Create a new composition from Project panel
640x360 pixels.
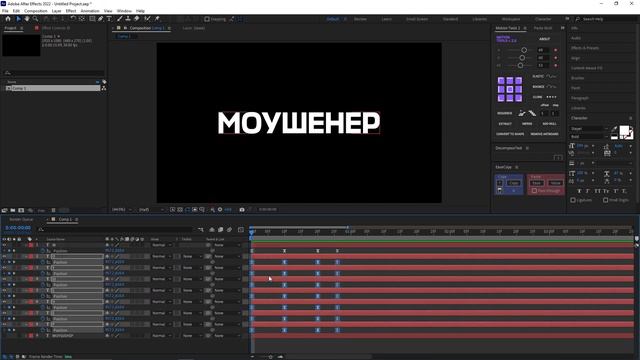coord(21,210)
